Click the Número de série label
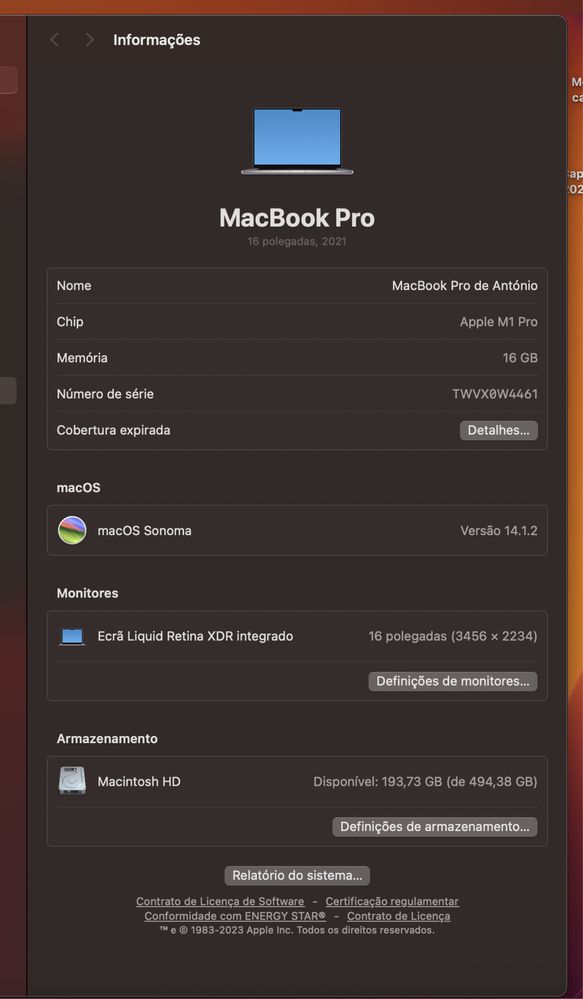The image size is (583, 999). coord(105,394)
